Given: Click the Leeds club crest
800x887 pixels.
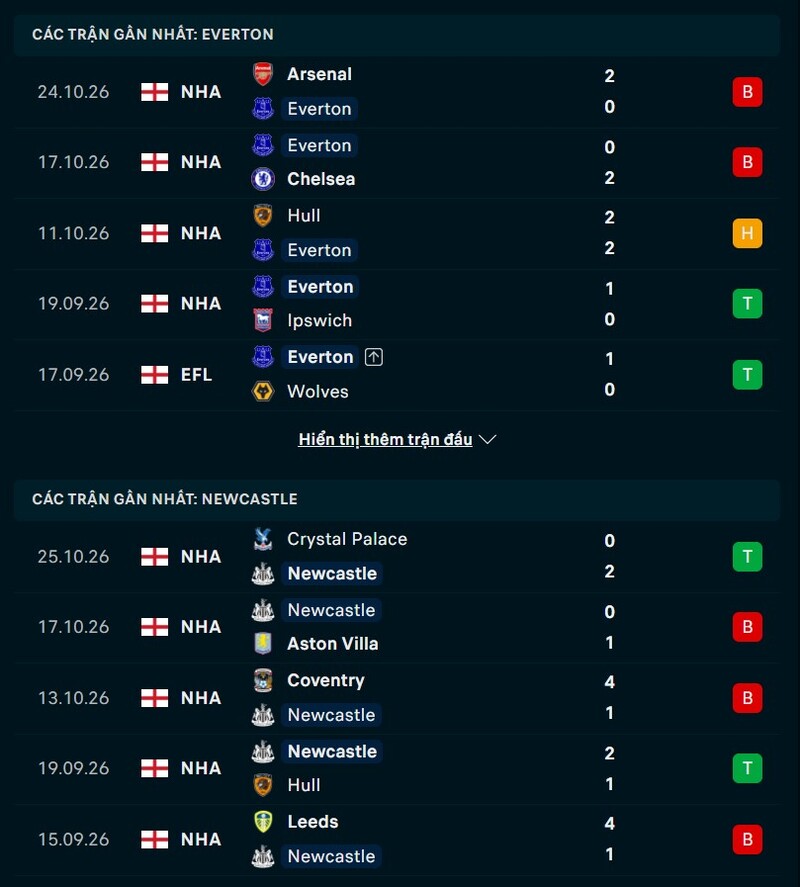Looking at the screenshot, I should coord(263,821).
